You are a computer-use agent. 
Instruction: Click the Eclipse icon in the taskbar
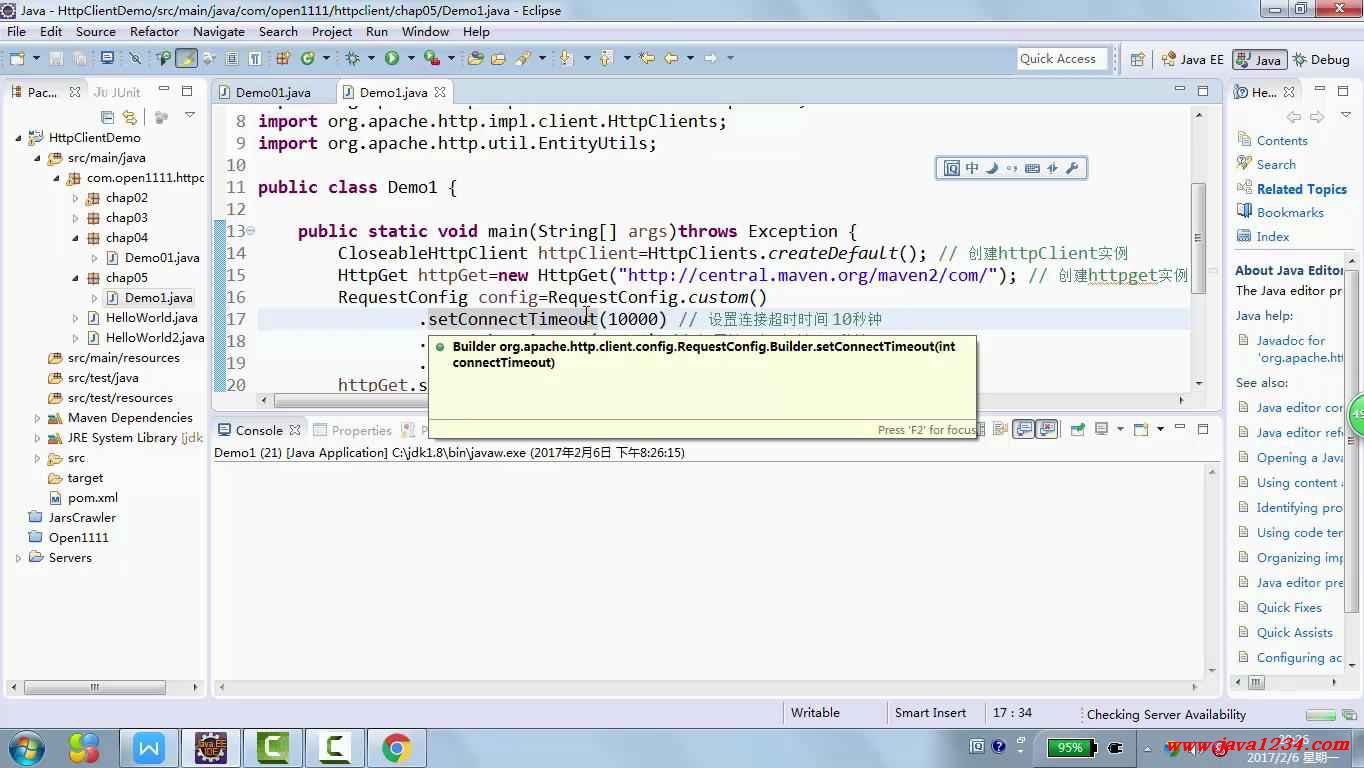coord(210,747)
